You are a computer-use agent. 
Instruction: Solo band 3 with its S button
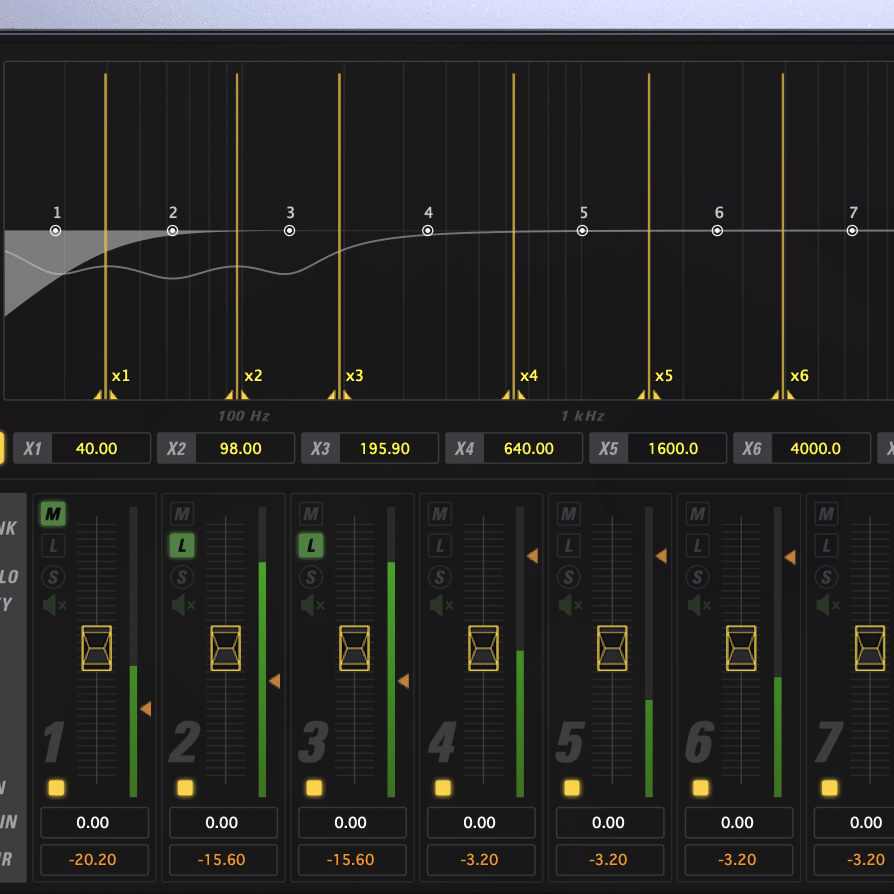pos(311,577)
